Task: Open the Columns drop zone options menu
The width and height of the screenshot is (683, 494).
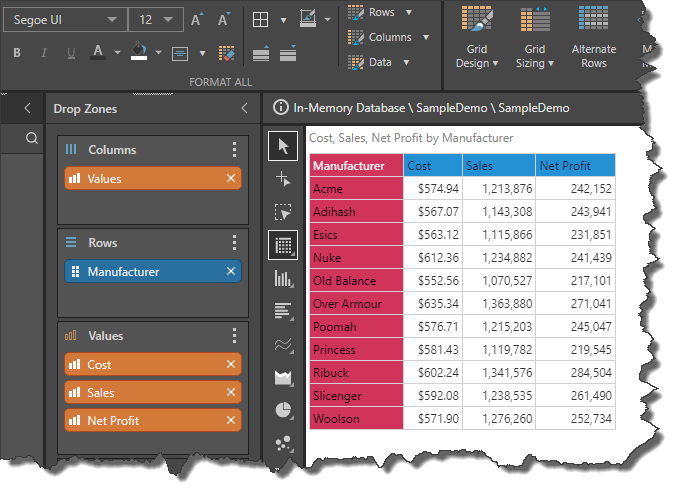Action: pyautogui.click(x=234, y=150)
